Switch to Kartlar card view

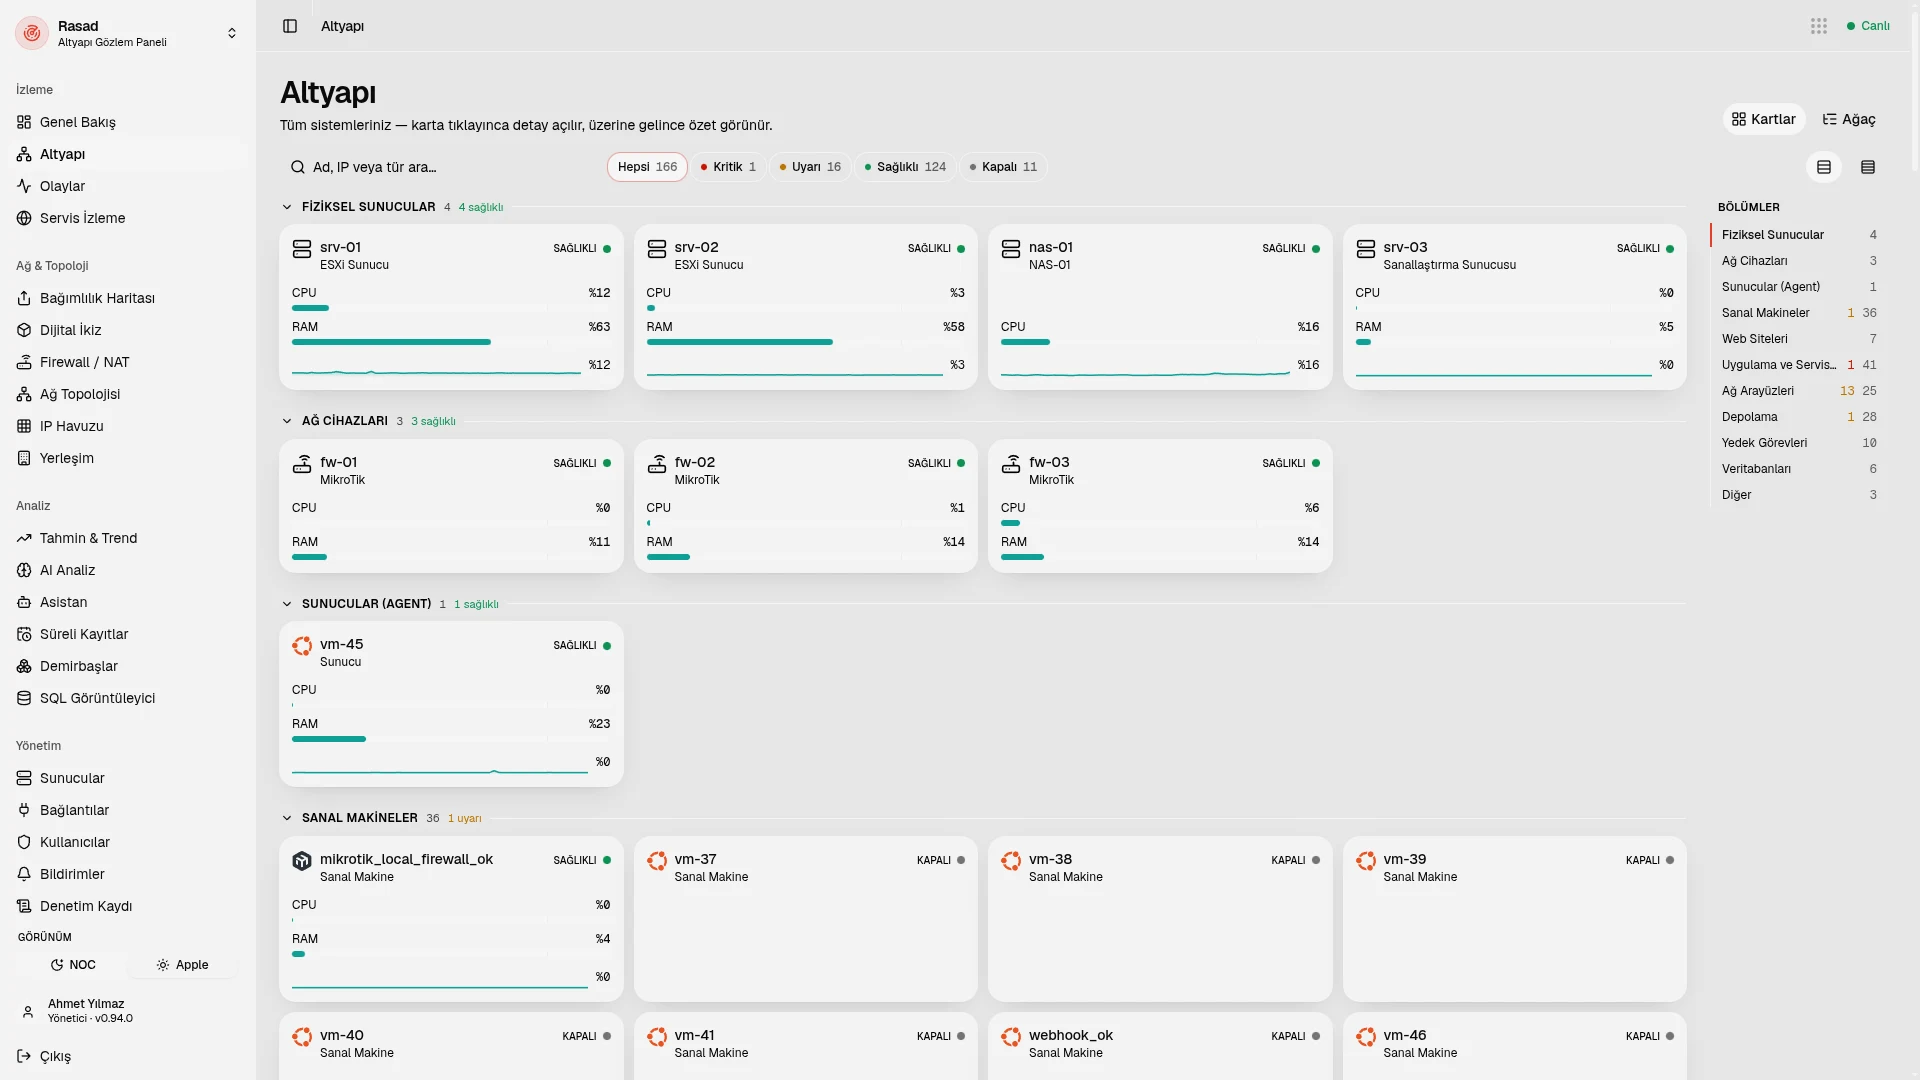pos(1763,119)
